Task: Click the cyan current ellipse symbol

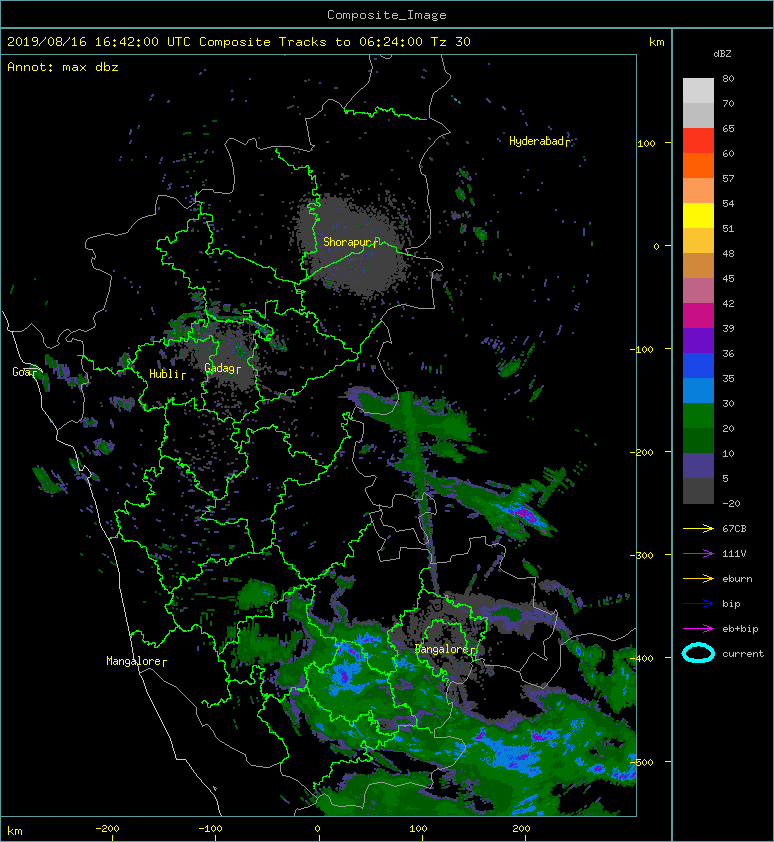Action: click(x=698, y=653)
